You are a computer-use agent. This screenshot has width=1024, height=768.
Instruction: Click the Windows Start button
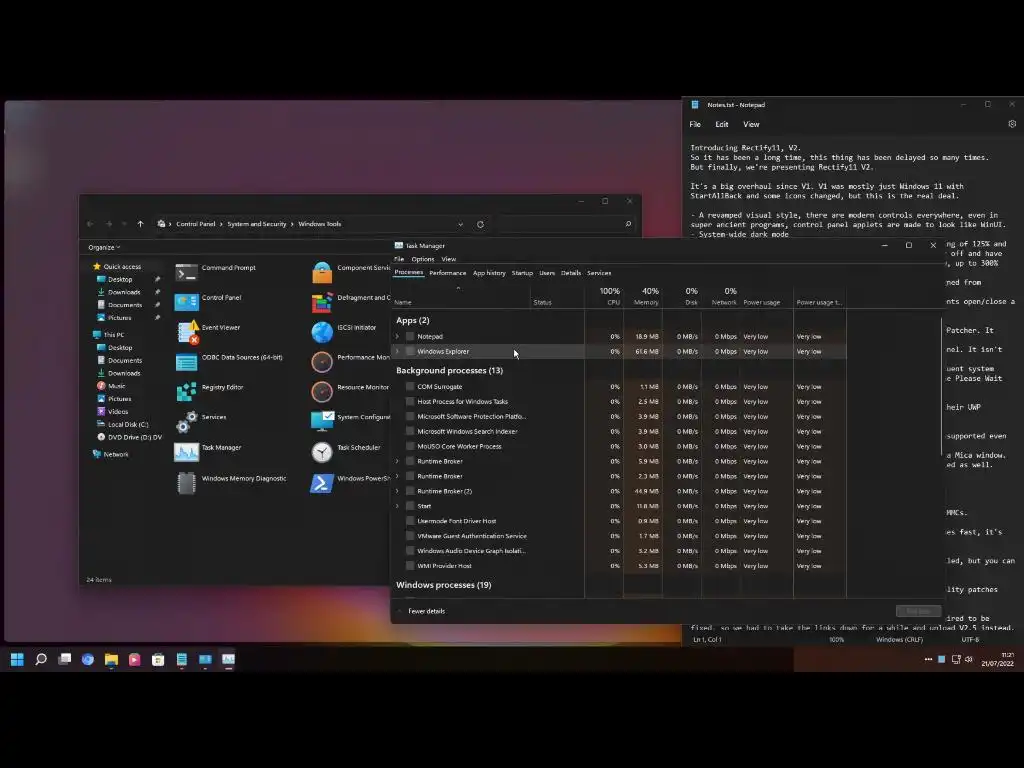coord(18,660)
